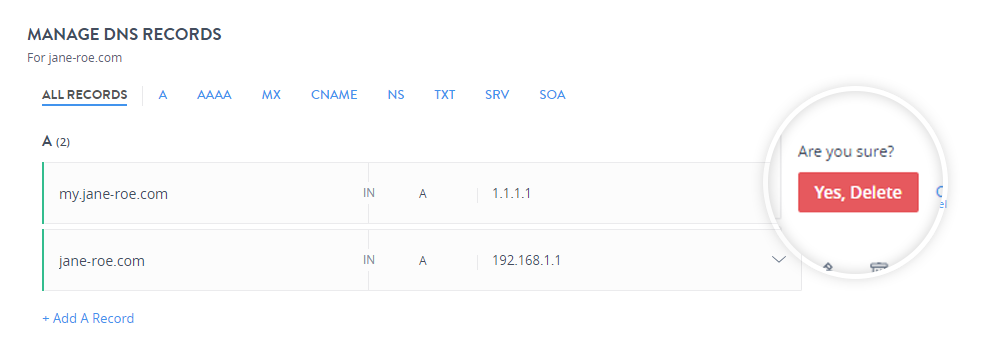Click the + Add A Record link
This screenshot has height=364, width=988.
tap(88, 319)
